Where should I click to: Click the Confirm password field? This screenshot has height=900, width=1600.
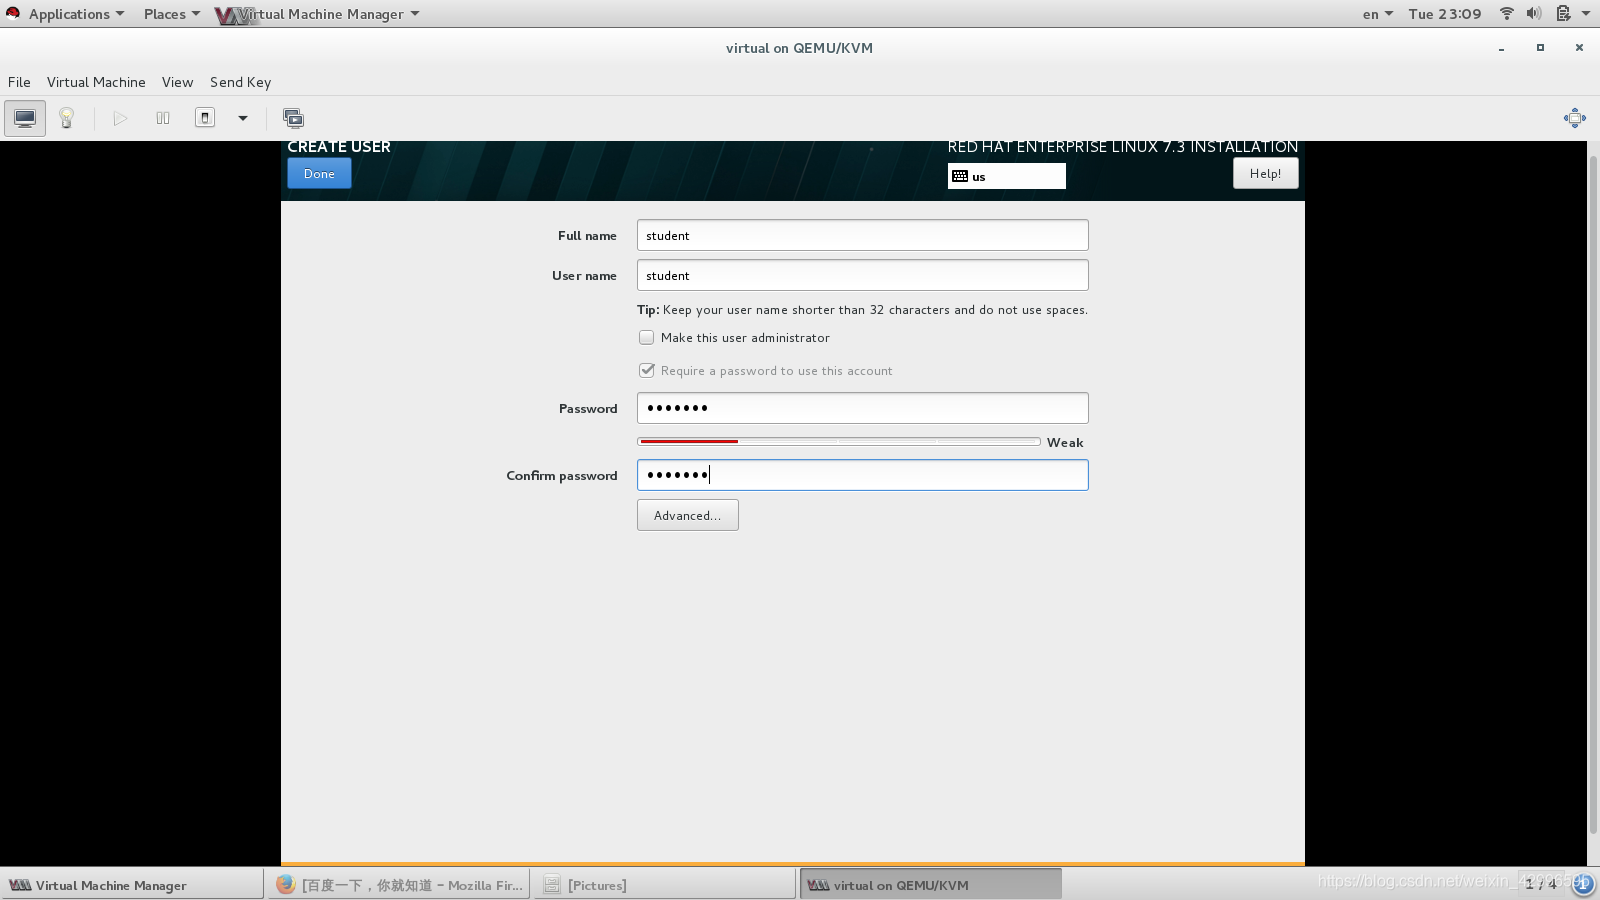(862, 475)
